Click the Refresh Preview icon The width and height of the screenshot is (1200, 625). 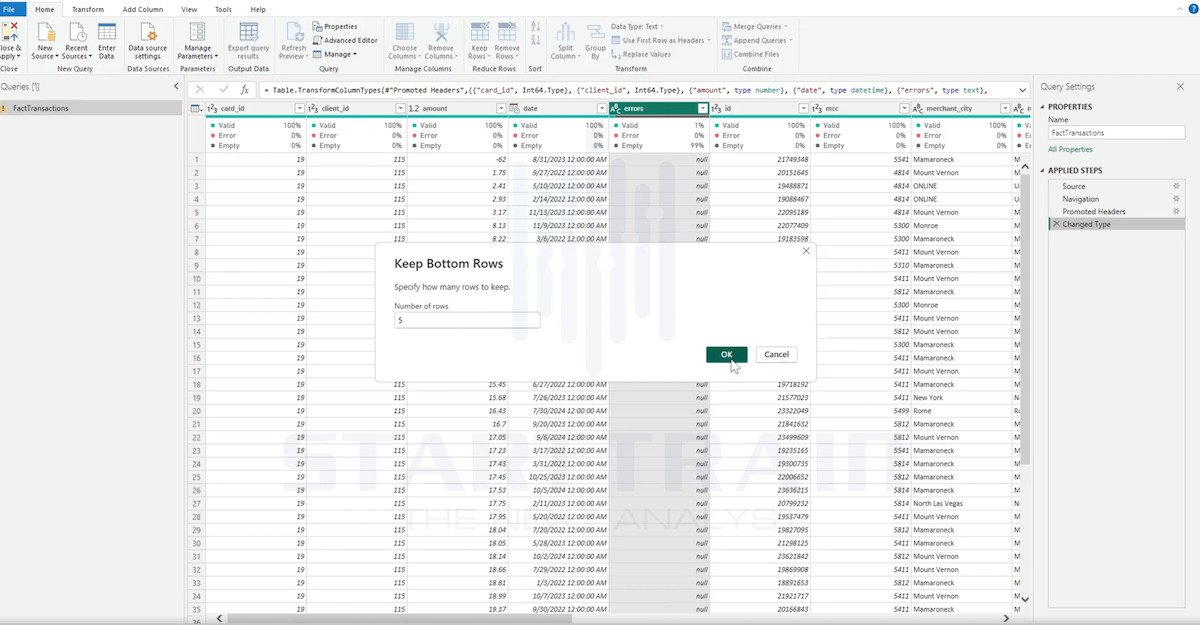pyautogui.click(x=294, y=32)
